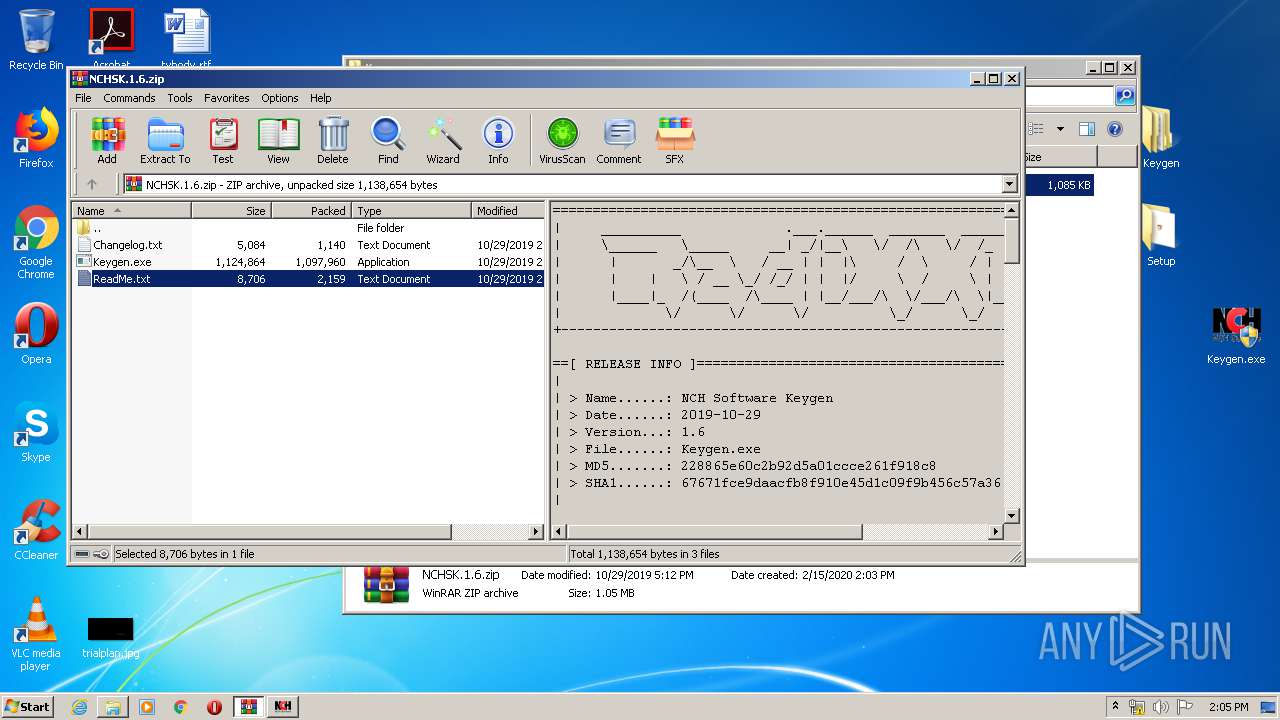Open the Wizard wand icon
The height and width of the screenshot is (720, 1280).
443,141
